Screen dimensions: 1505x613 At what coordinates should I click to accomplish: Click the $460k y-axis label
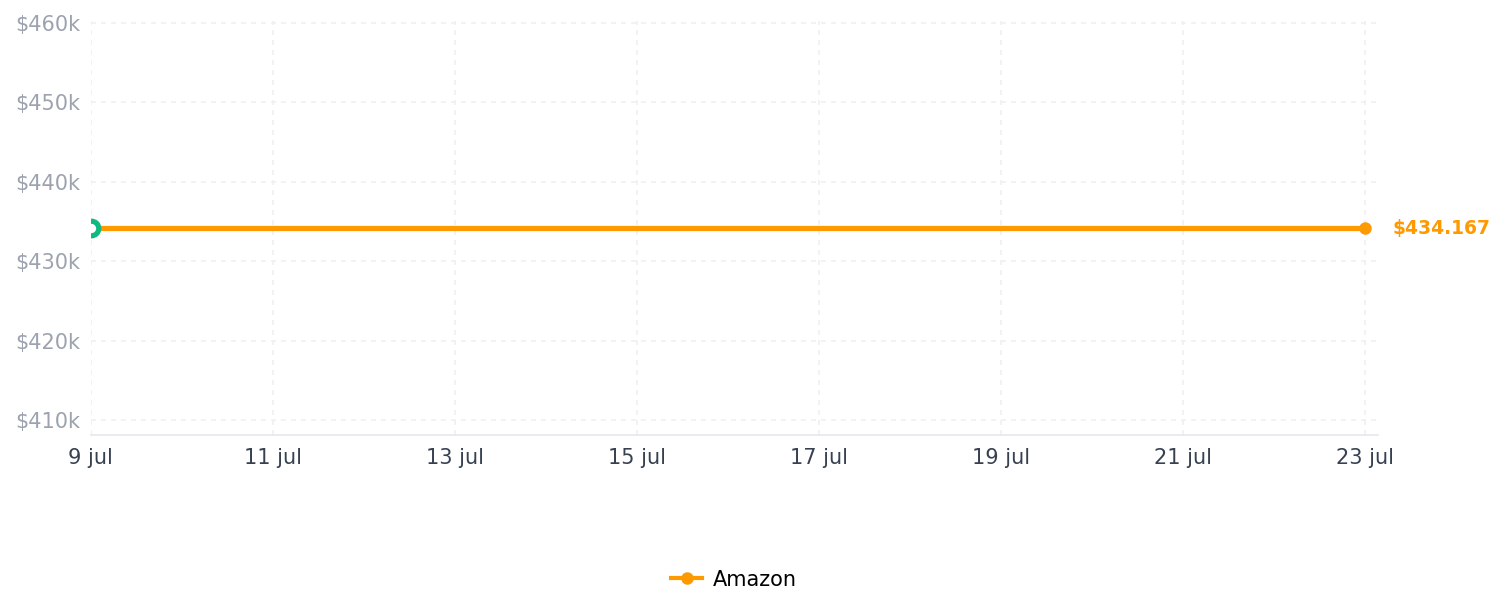point(48,24)
